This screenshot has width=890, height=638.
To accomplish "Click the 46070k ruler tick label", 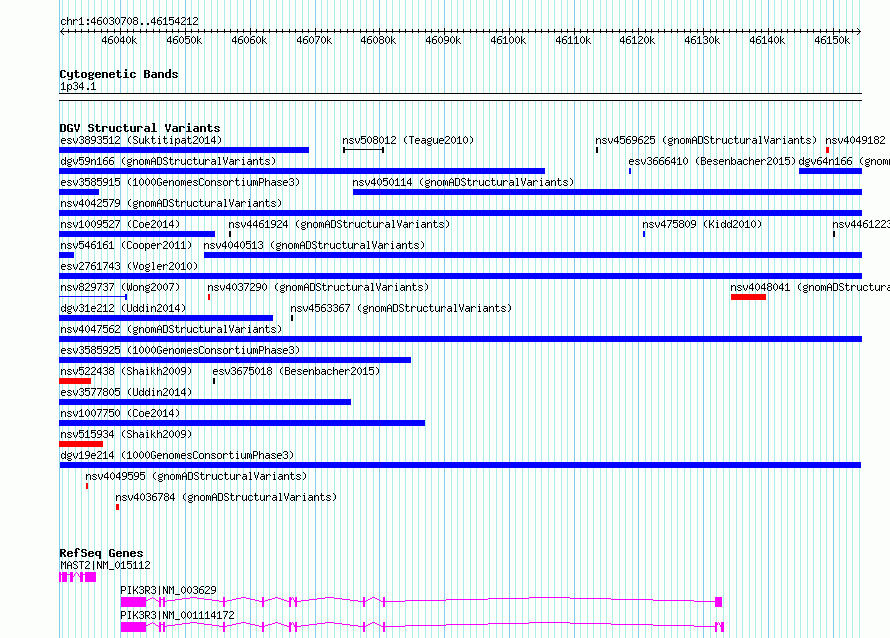I will (314, 40).
